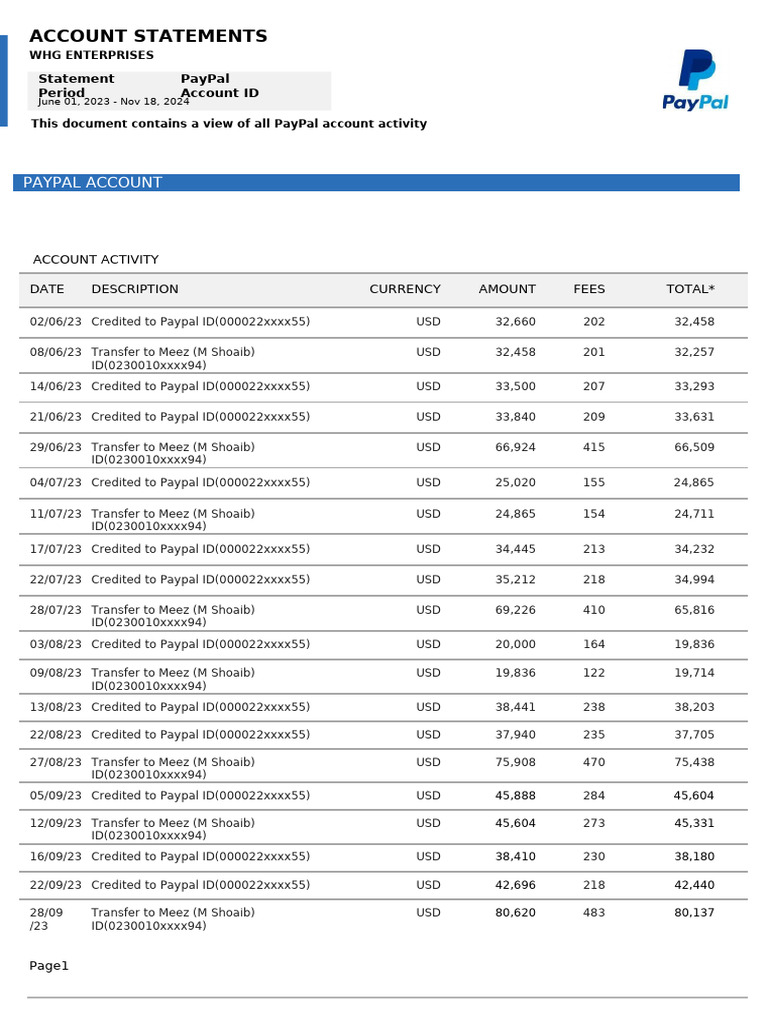Select date 11/07/23
The width and height of the screenshot is (768, 1024).
(56, 513)
